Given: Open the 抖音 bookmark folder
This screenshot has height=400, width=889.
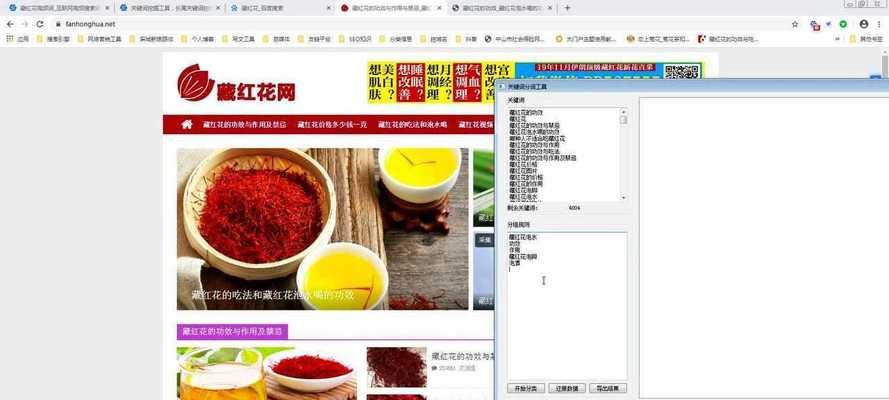Looking at the screenshot, I should [x=466, y=39].
